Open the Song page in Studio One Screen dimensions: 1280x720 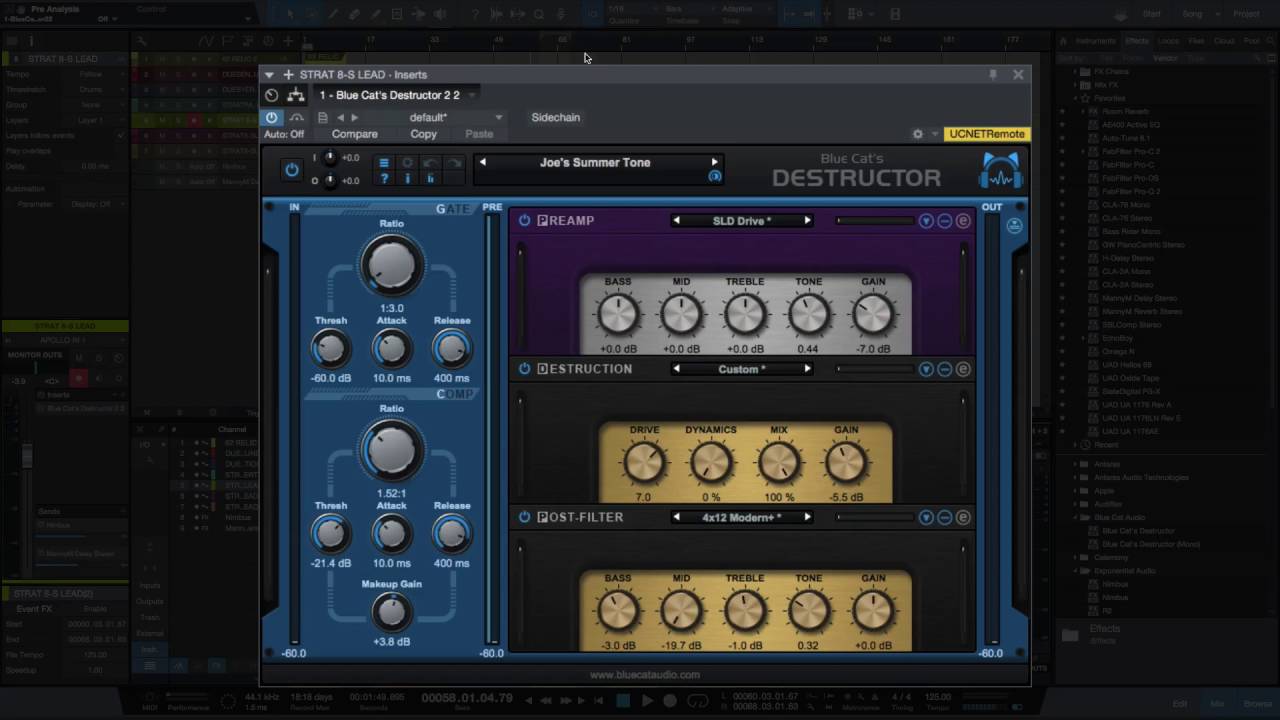pyautogui.click(x=1192, y=14)
